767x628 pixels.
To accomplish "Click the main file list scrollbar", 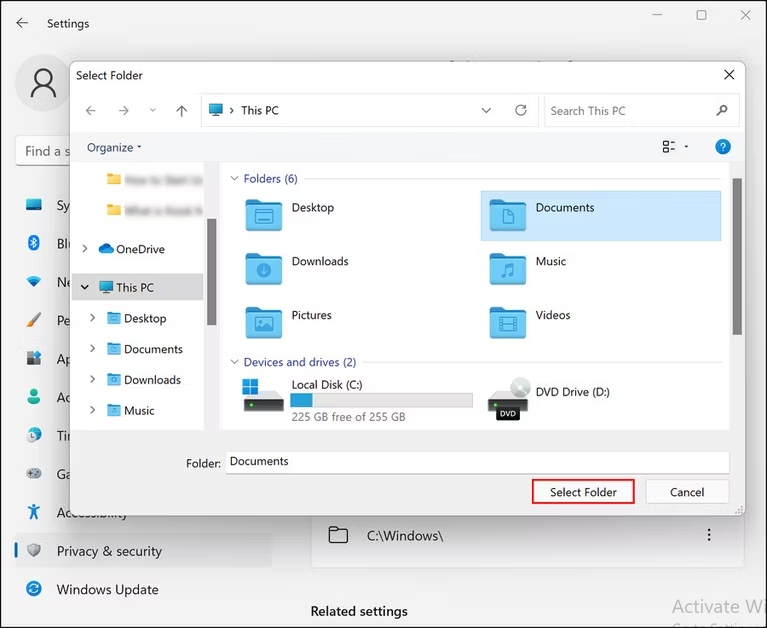I will pyautogui.click(x=737, y=256).
